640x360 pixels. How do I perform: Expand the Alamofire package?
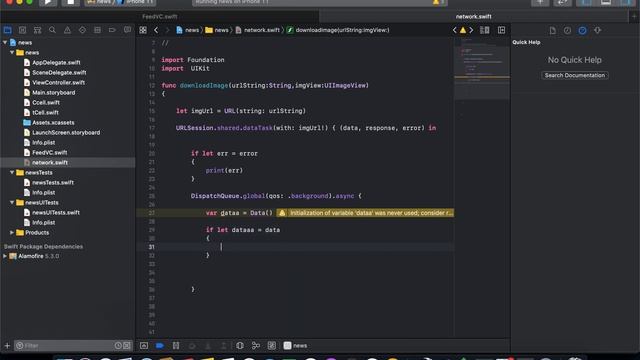coord(5,256)
